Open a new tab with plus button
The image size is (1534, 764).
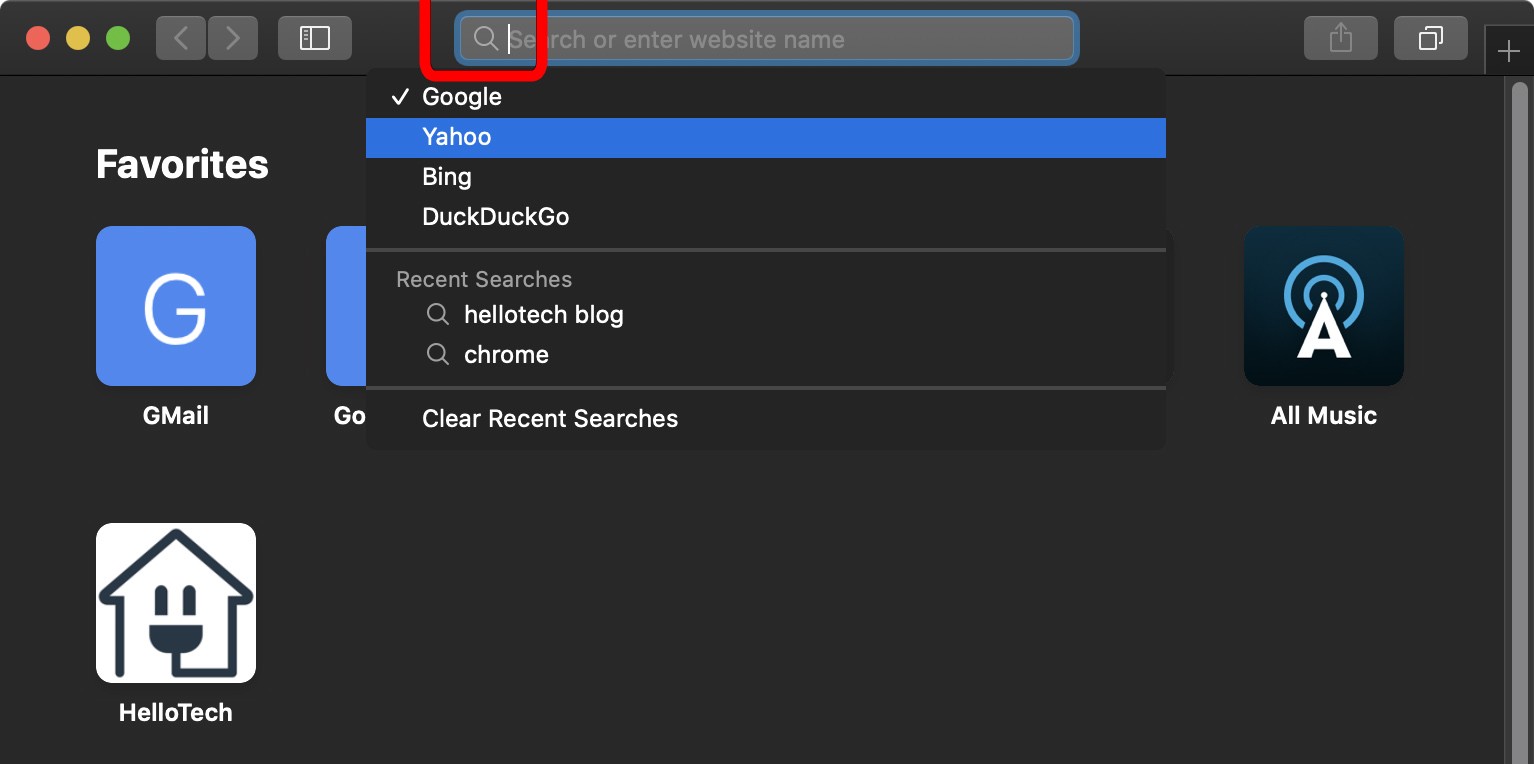tap(1508, 51)
